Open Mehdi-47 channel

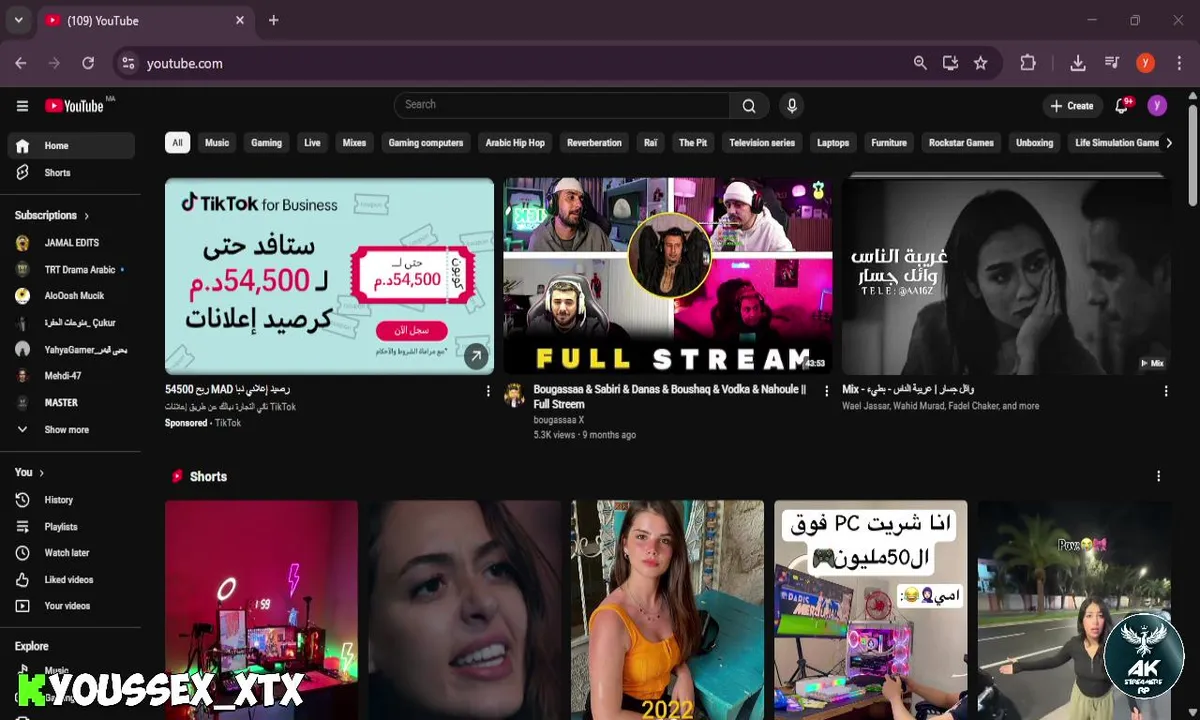[71, 376]
